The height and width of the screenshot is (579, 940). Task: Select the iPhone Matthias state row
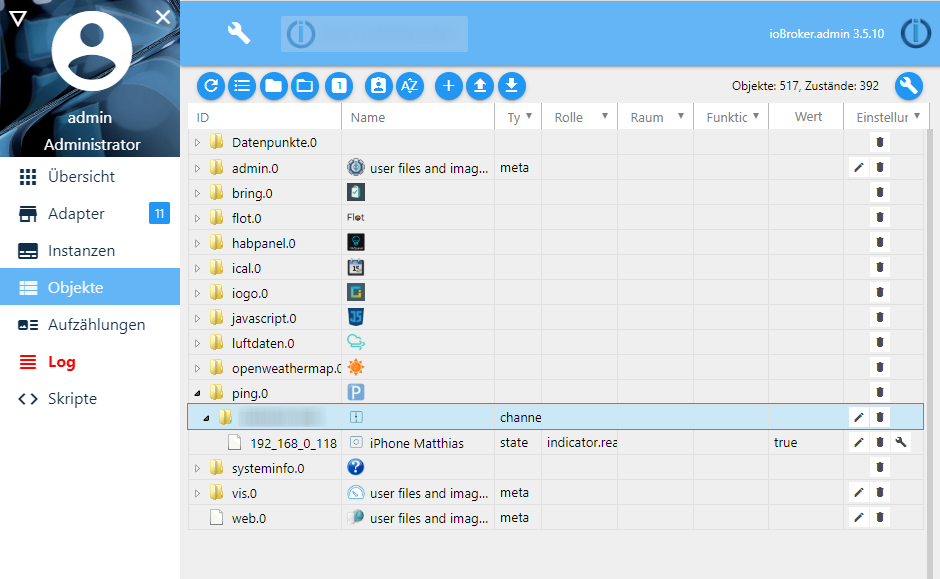(416, 443)
